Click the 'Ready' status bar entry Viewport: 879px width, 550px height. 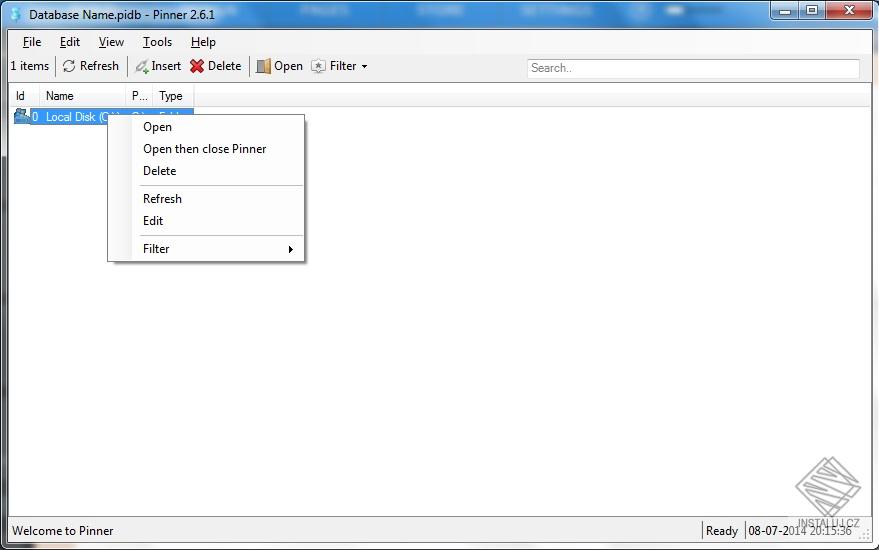721,530
